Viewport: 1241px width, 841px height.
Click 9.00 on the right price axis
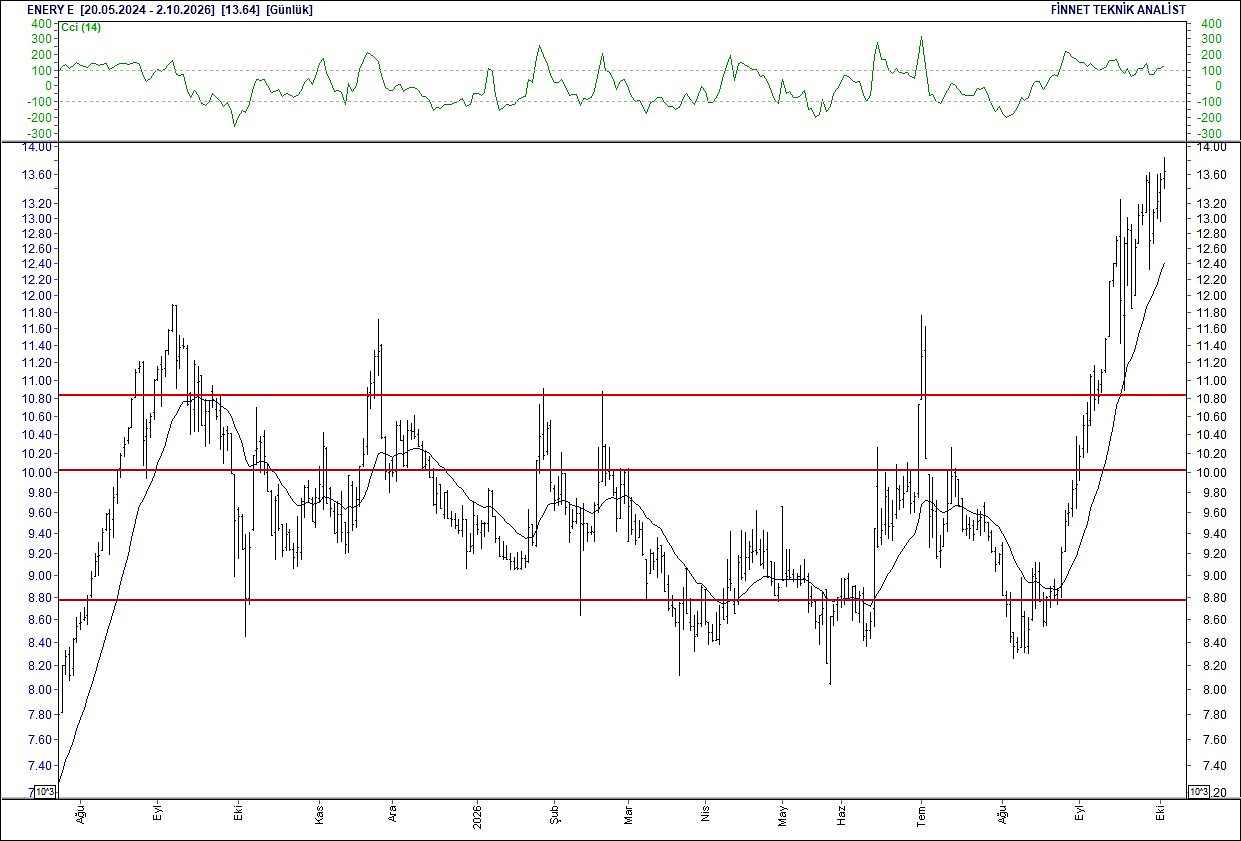[x=1213, y=576]
